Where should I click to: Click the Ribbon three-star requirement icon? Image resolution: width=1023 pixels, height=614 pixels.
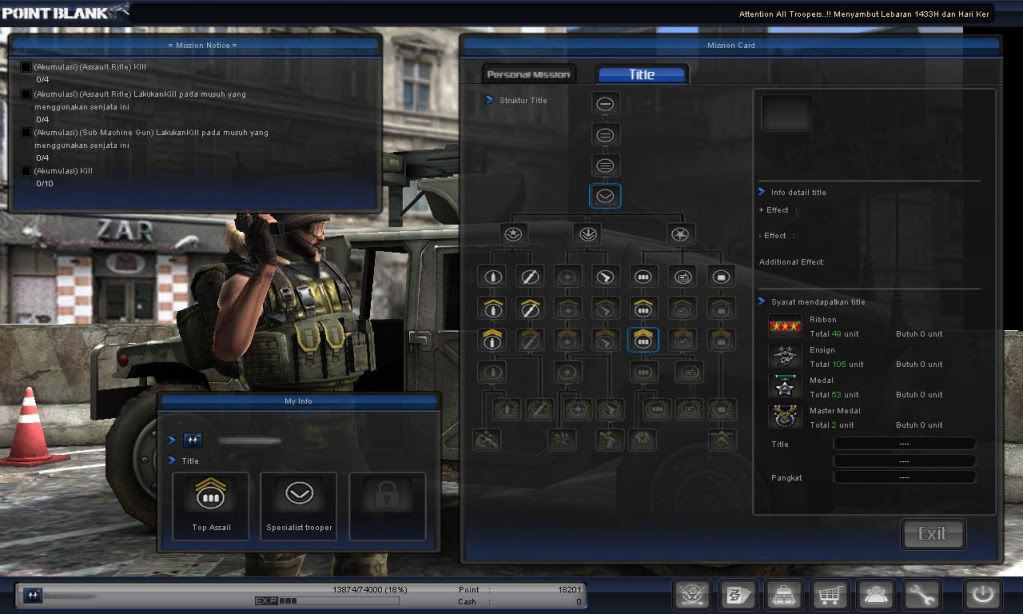(784, 326)
